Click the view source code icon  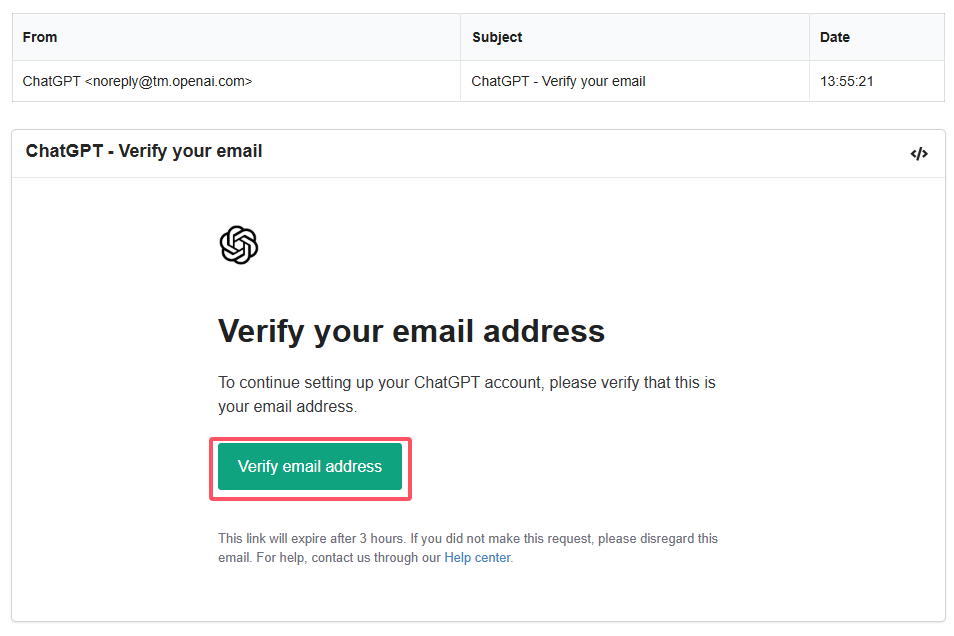coord(919,154)
